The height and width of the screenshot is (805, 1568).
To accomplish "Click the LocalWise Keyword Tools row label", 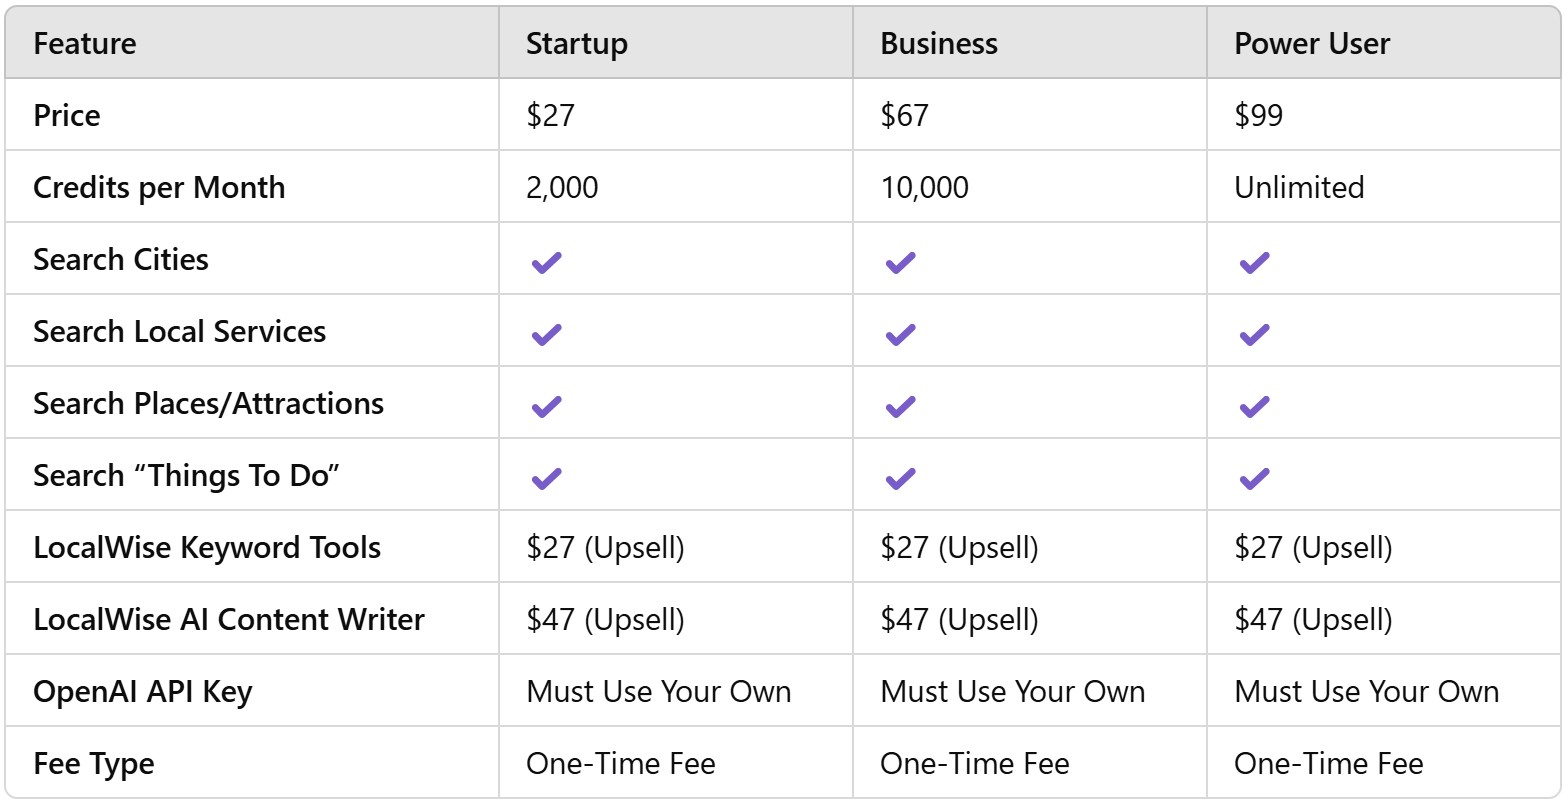I will 207,548.
